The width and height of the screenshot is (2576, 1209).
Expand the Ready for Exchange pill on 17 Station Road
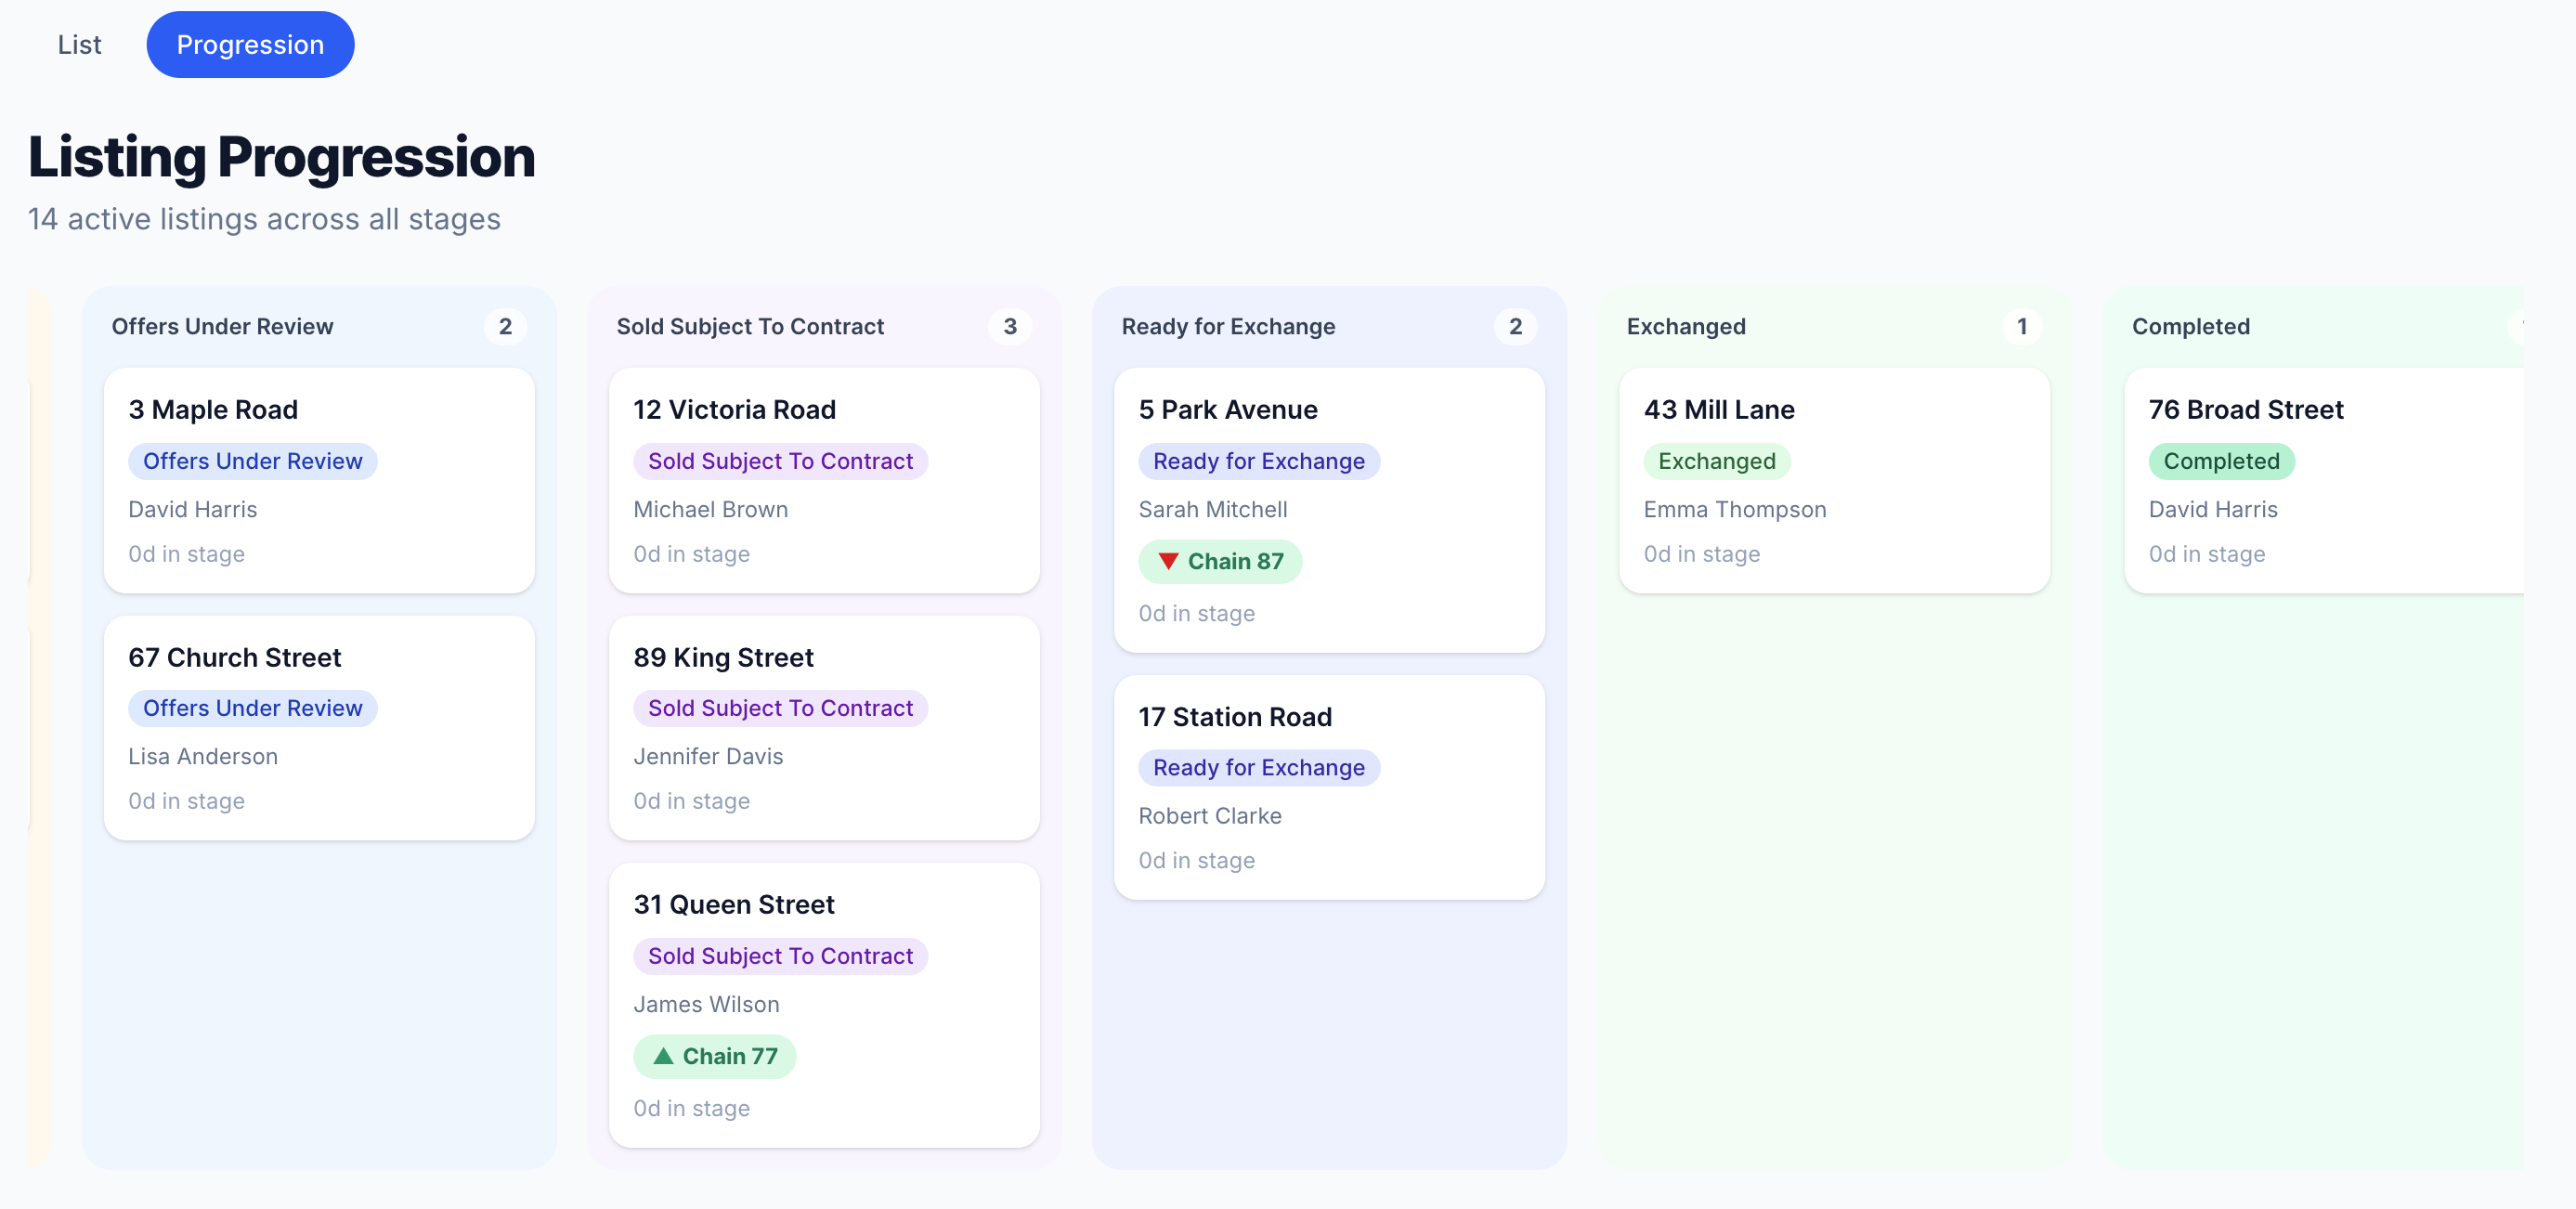click(x=1258, y=767)
